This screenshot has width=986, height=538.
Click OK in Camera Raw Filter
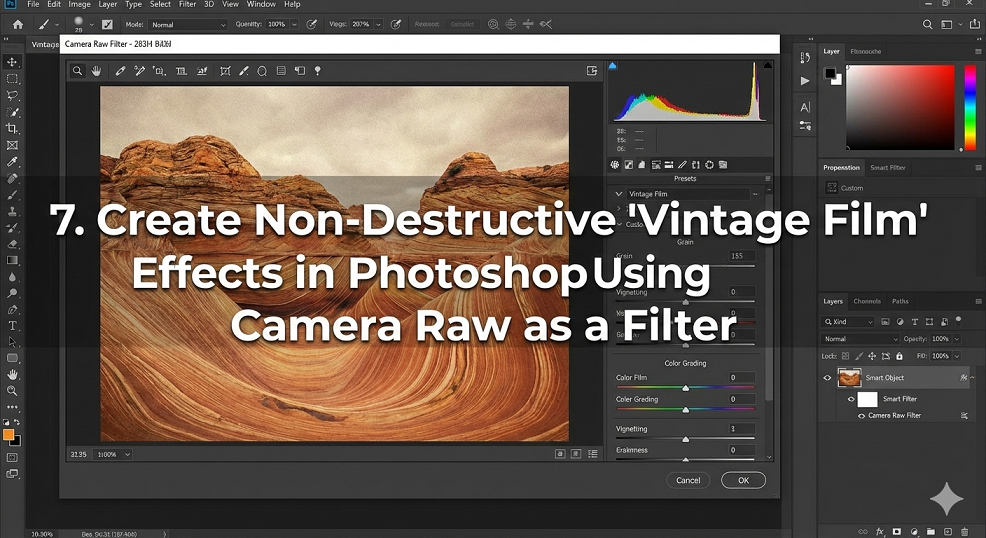(743, 480)
